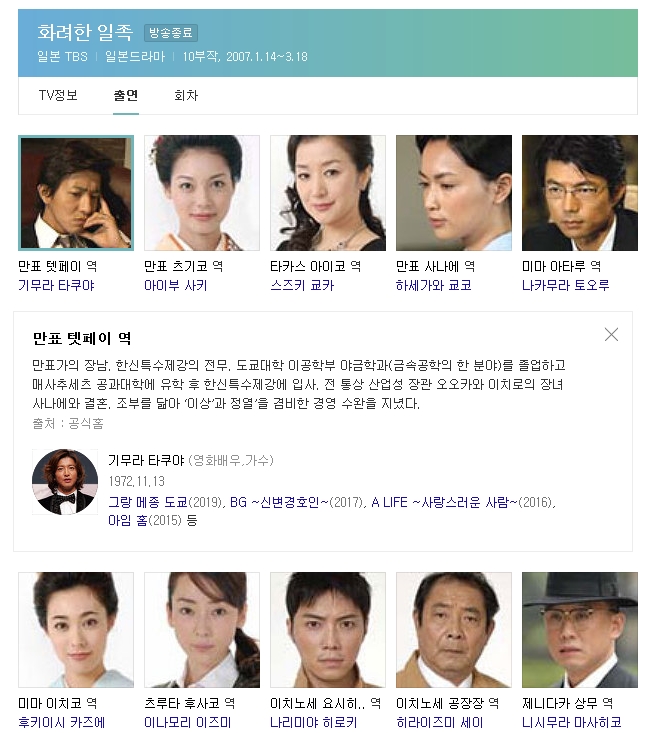This screenshot has height=733, width=648.
Task: Close the 만표 텟페이 역 detail panel
Action: click(611, 335)
